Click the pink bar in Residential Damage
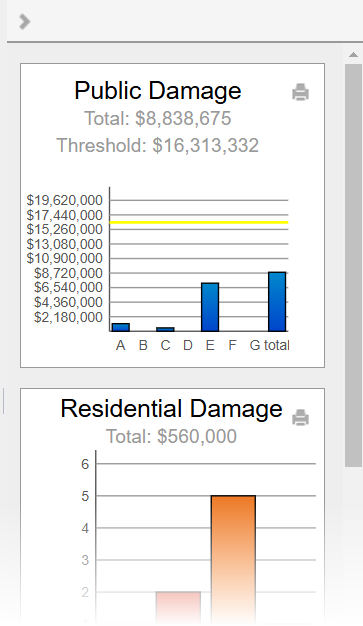 point(178,608)
